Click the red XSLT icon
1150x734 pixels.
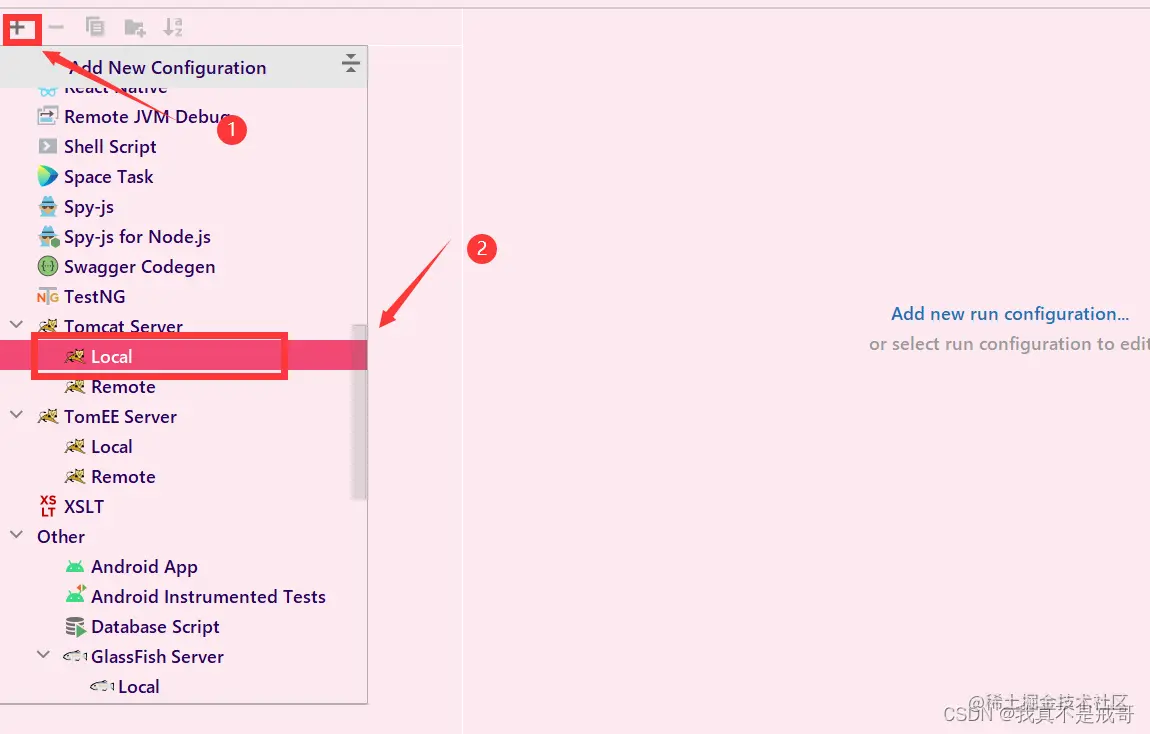[48, 506]
